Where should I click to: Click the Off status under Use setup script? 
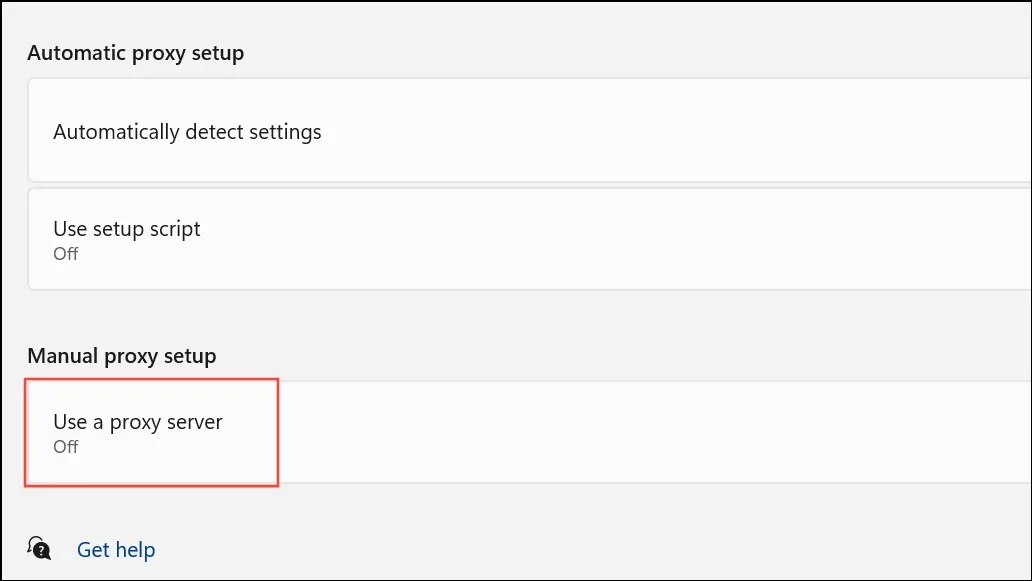pyautogui.click(x=66, y=254)
